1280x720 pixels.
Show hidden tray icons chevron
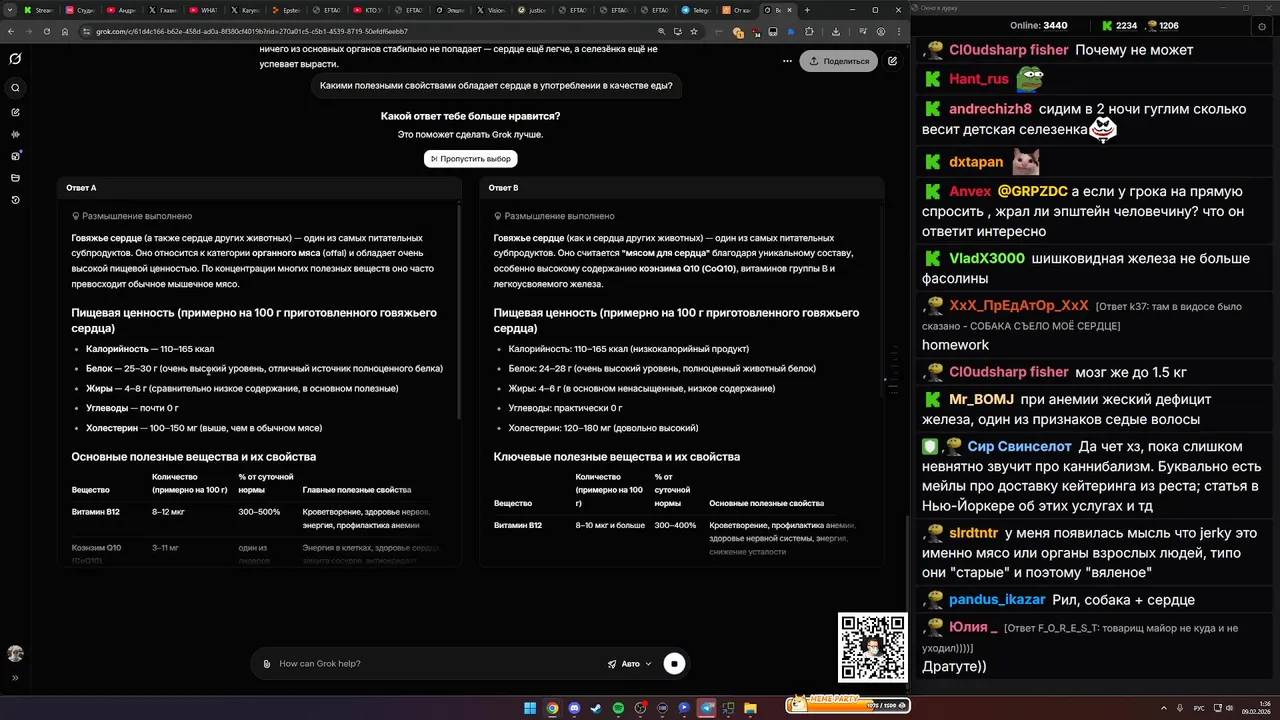point(1163,708)
